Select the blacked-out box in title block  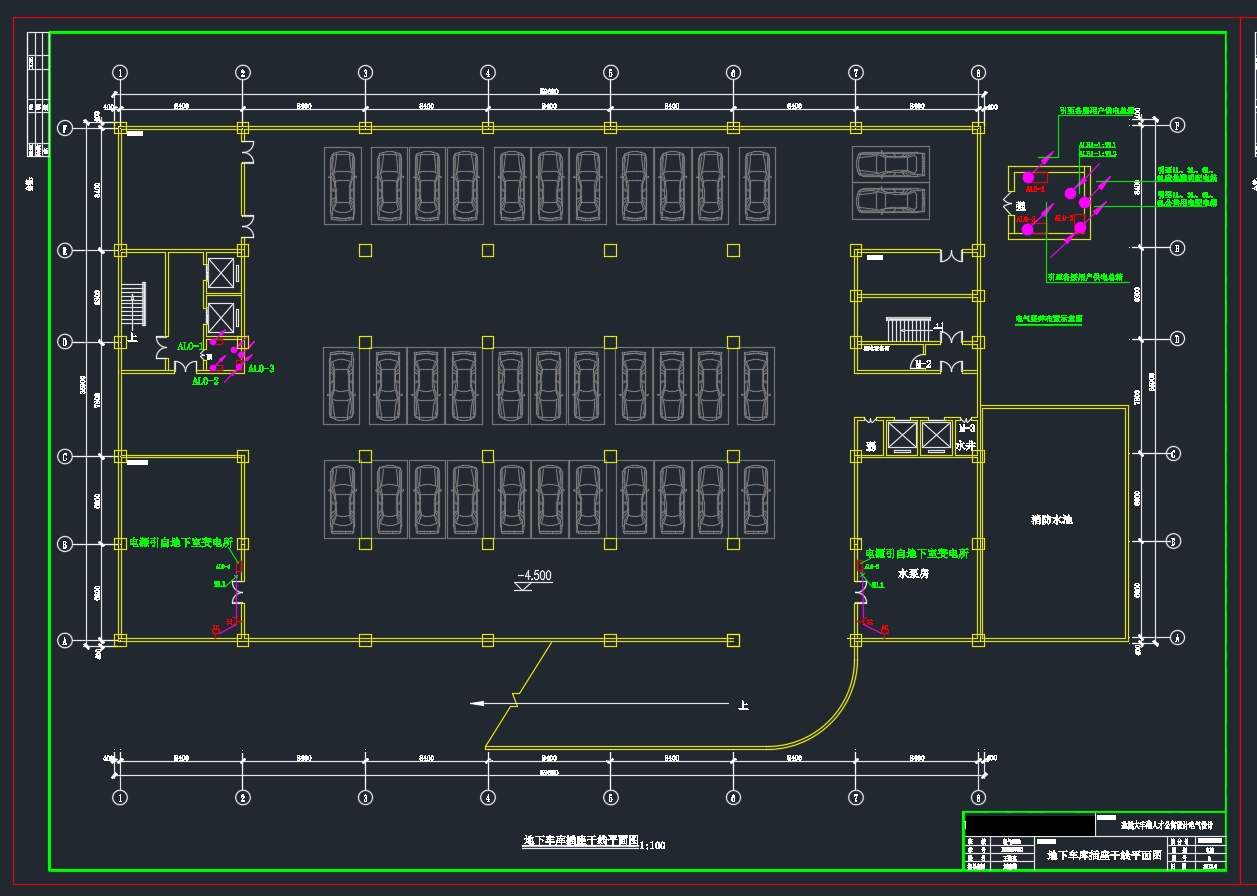coord(1029,825)
